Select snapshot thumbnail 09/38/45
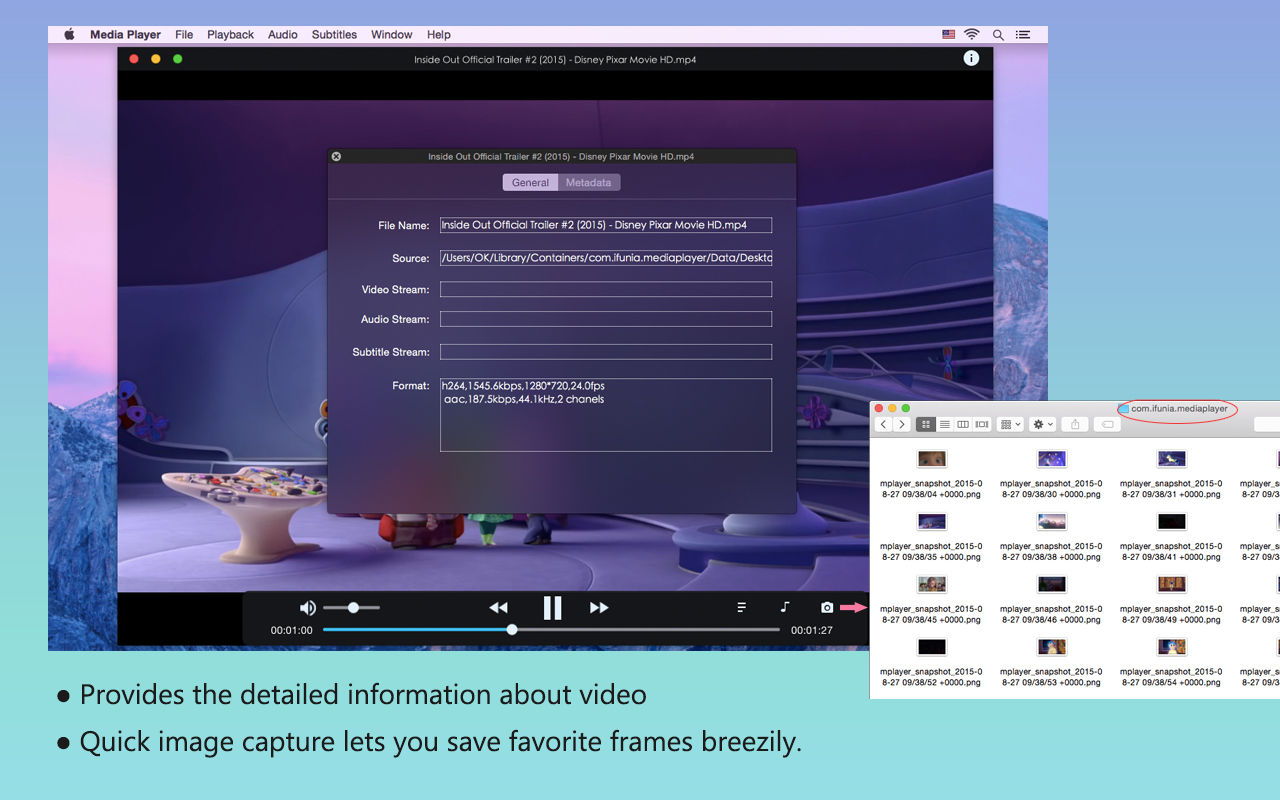 pos(931,584)
